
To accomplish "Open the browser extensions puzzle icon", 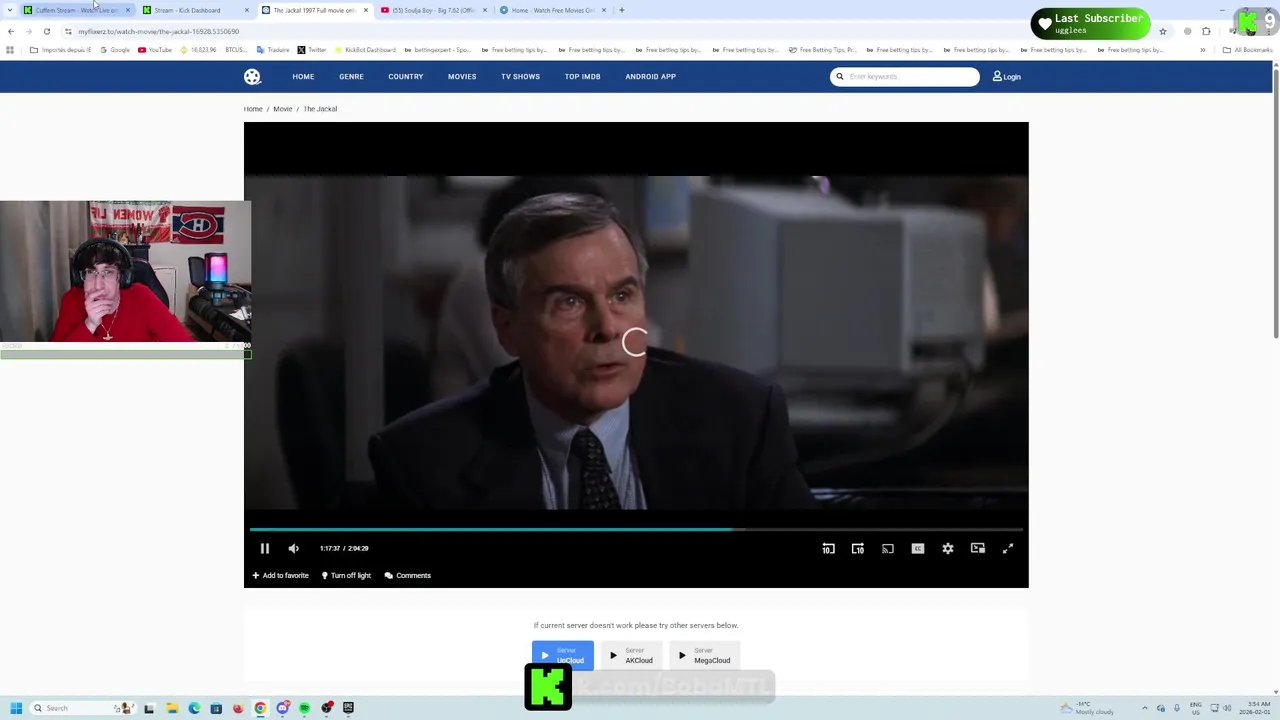I will pos(1206,31).
